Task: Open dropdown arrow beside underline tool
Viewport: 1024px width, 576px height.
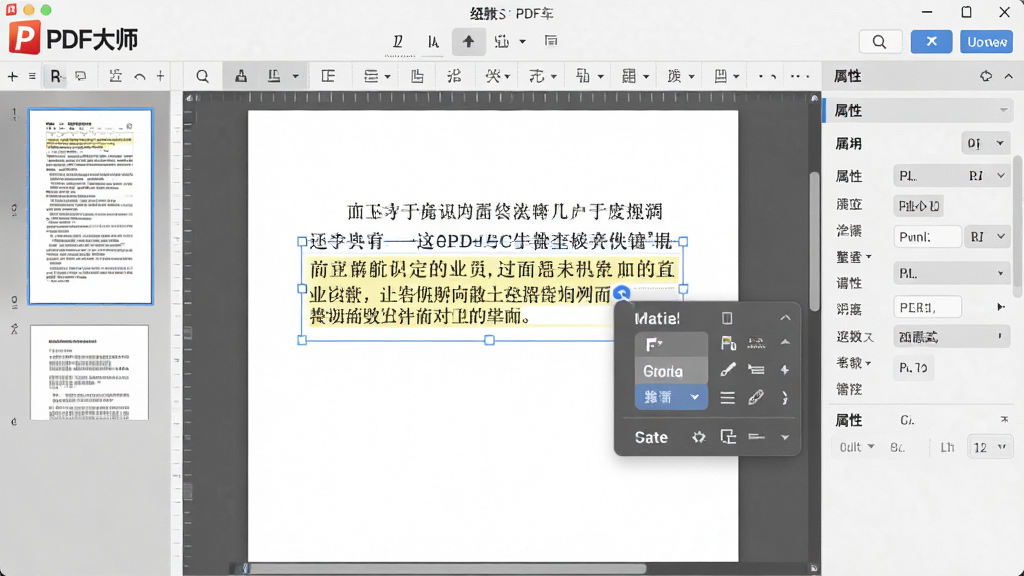Action: click(295, 76)
